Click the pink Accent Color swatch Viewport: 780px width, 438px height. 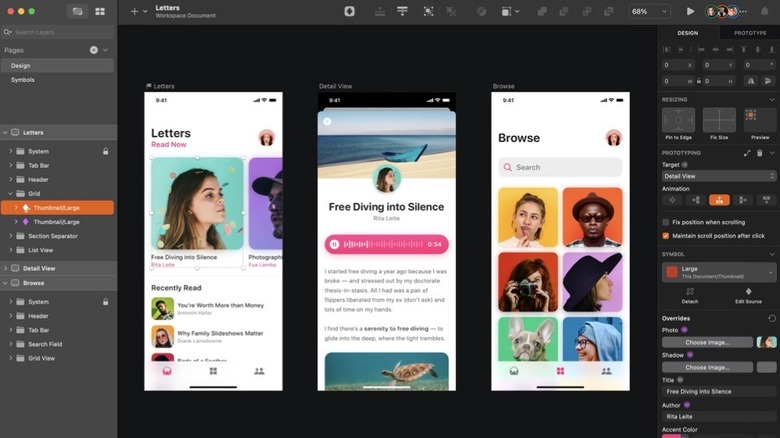tap(671, 436)
